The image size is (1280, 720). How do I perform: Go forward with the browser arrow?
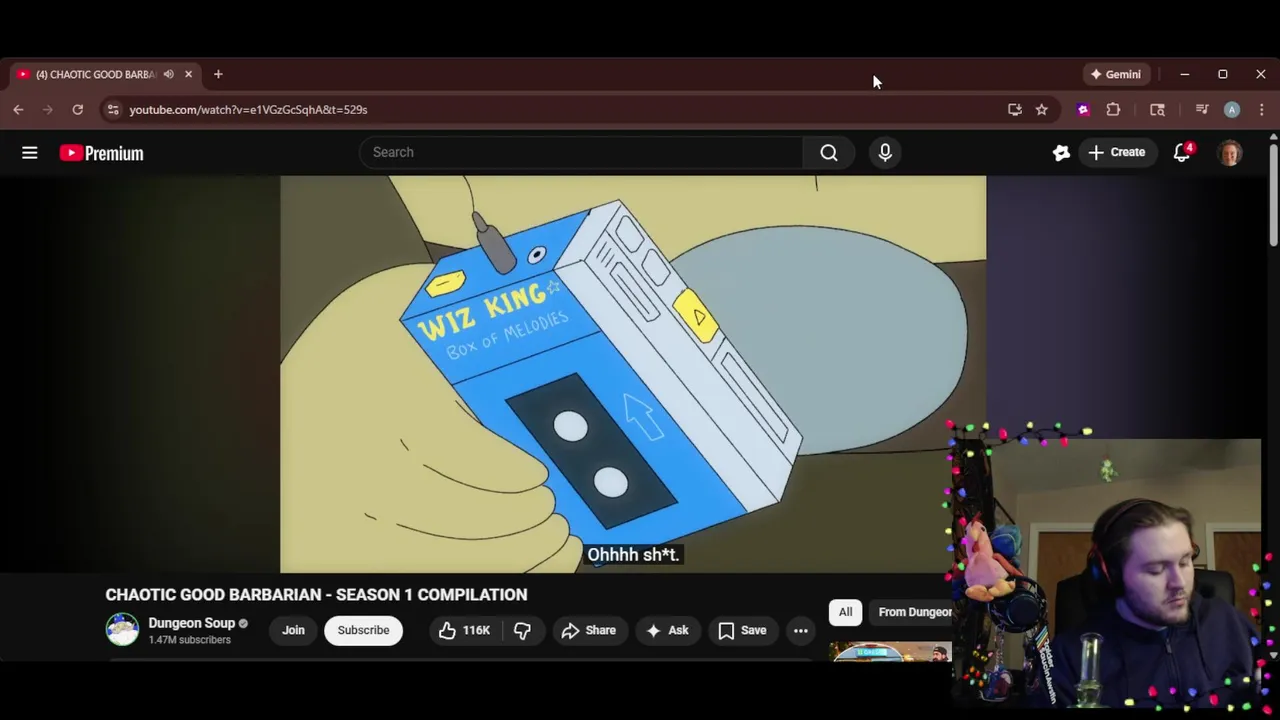(47, 110)
